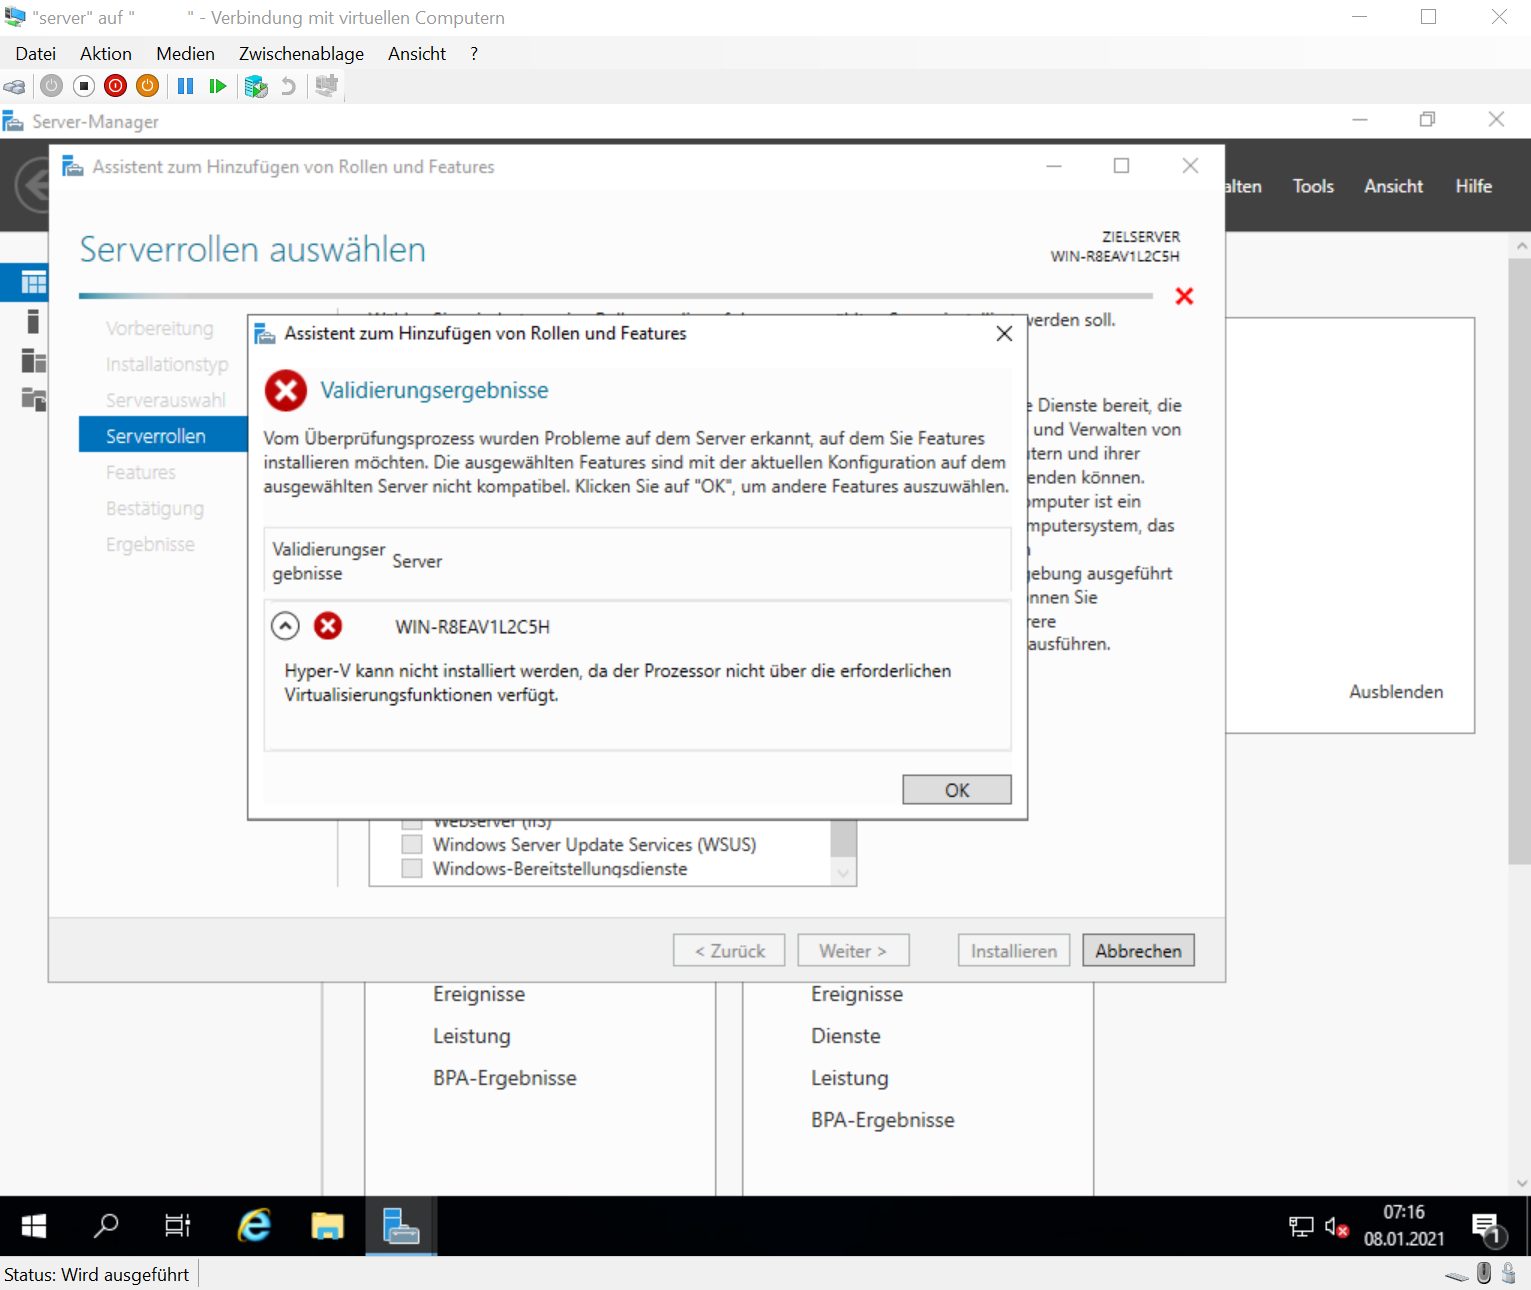Click the green Reset VM icon
The width and height of the screenshot is (1531, 1290).
[217, 87]
